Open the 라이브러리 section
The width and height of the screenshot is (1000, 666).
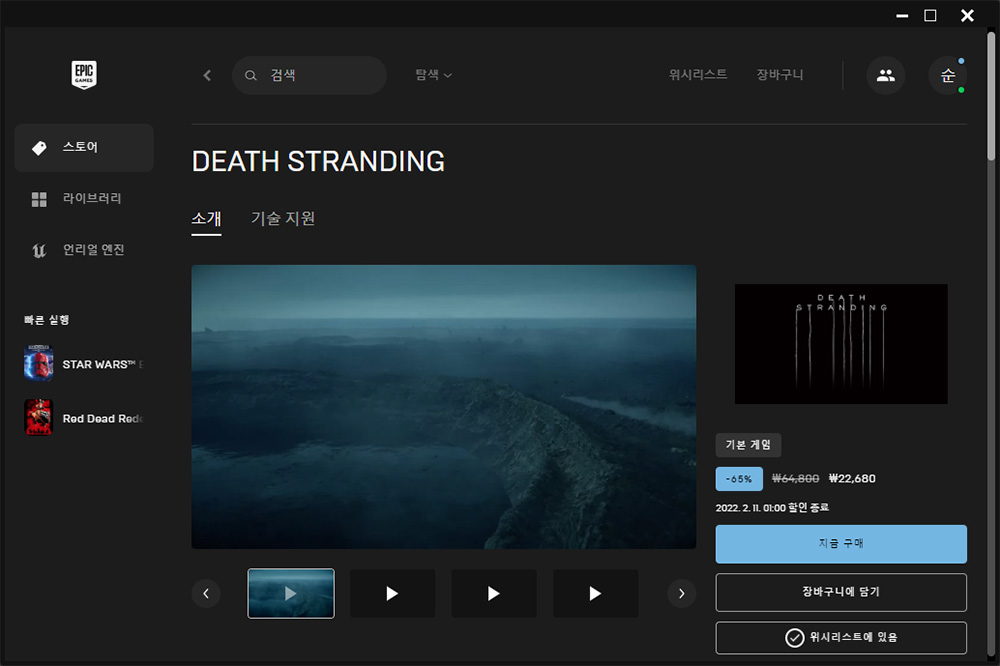tap(84, 199)
